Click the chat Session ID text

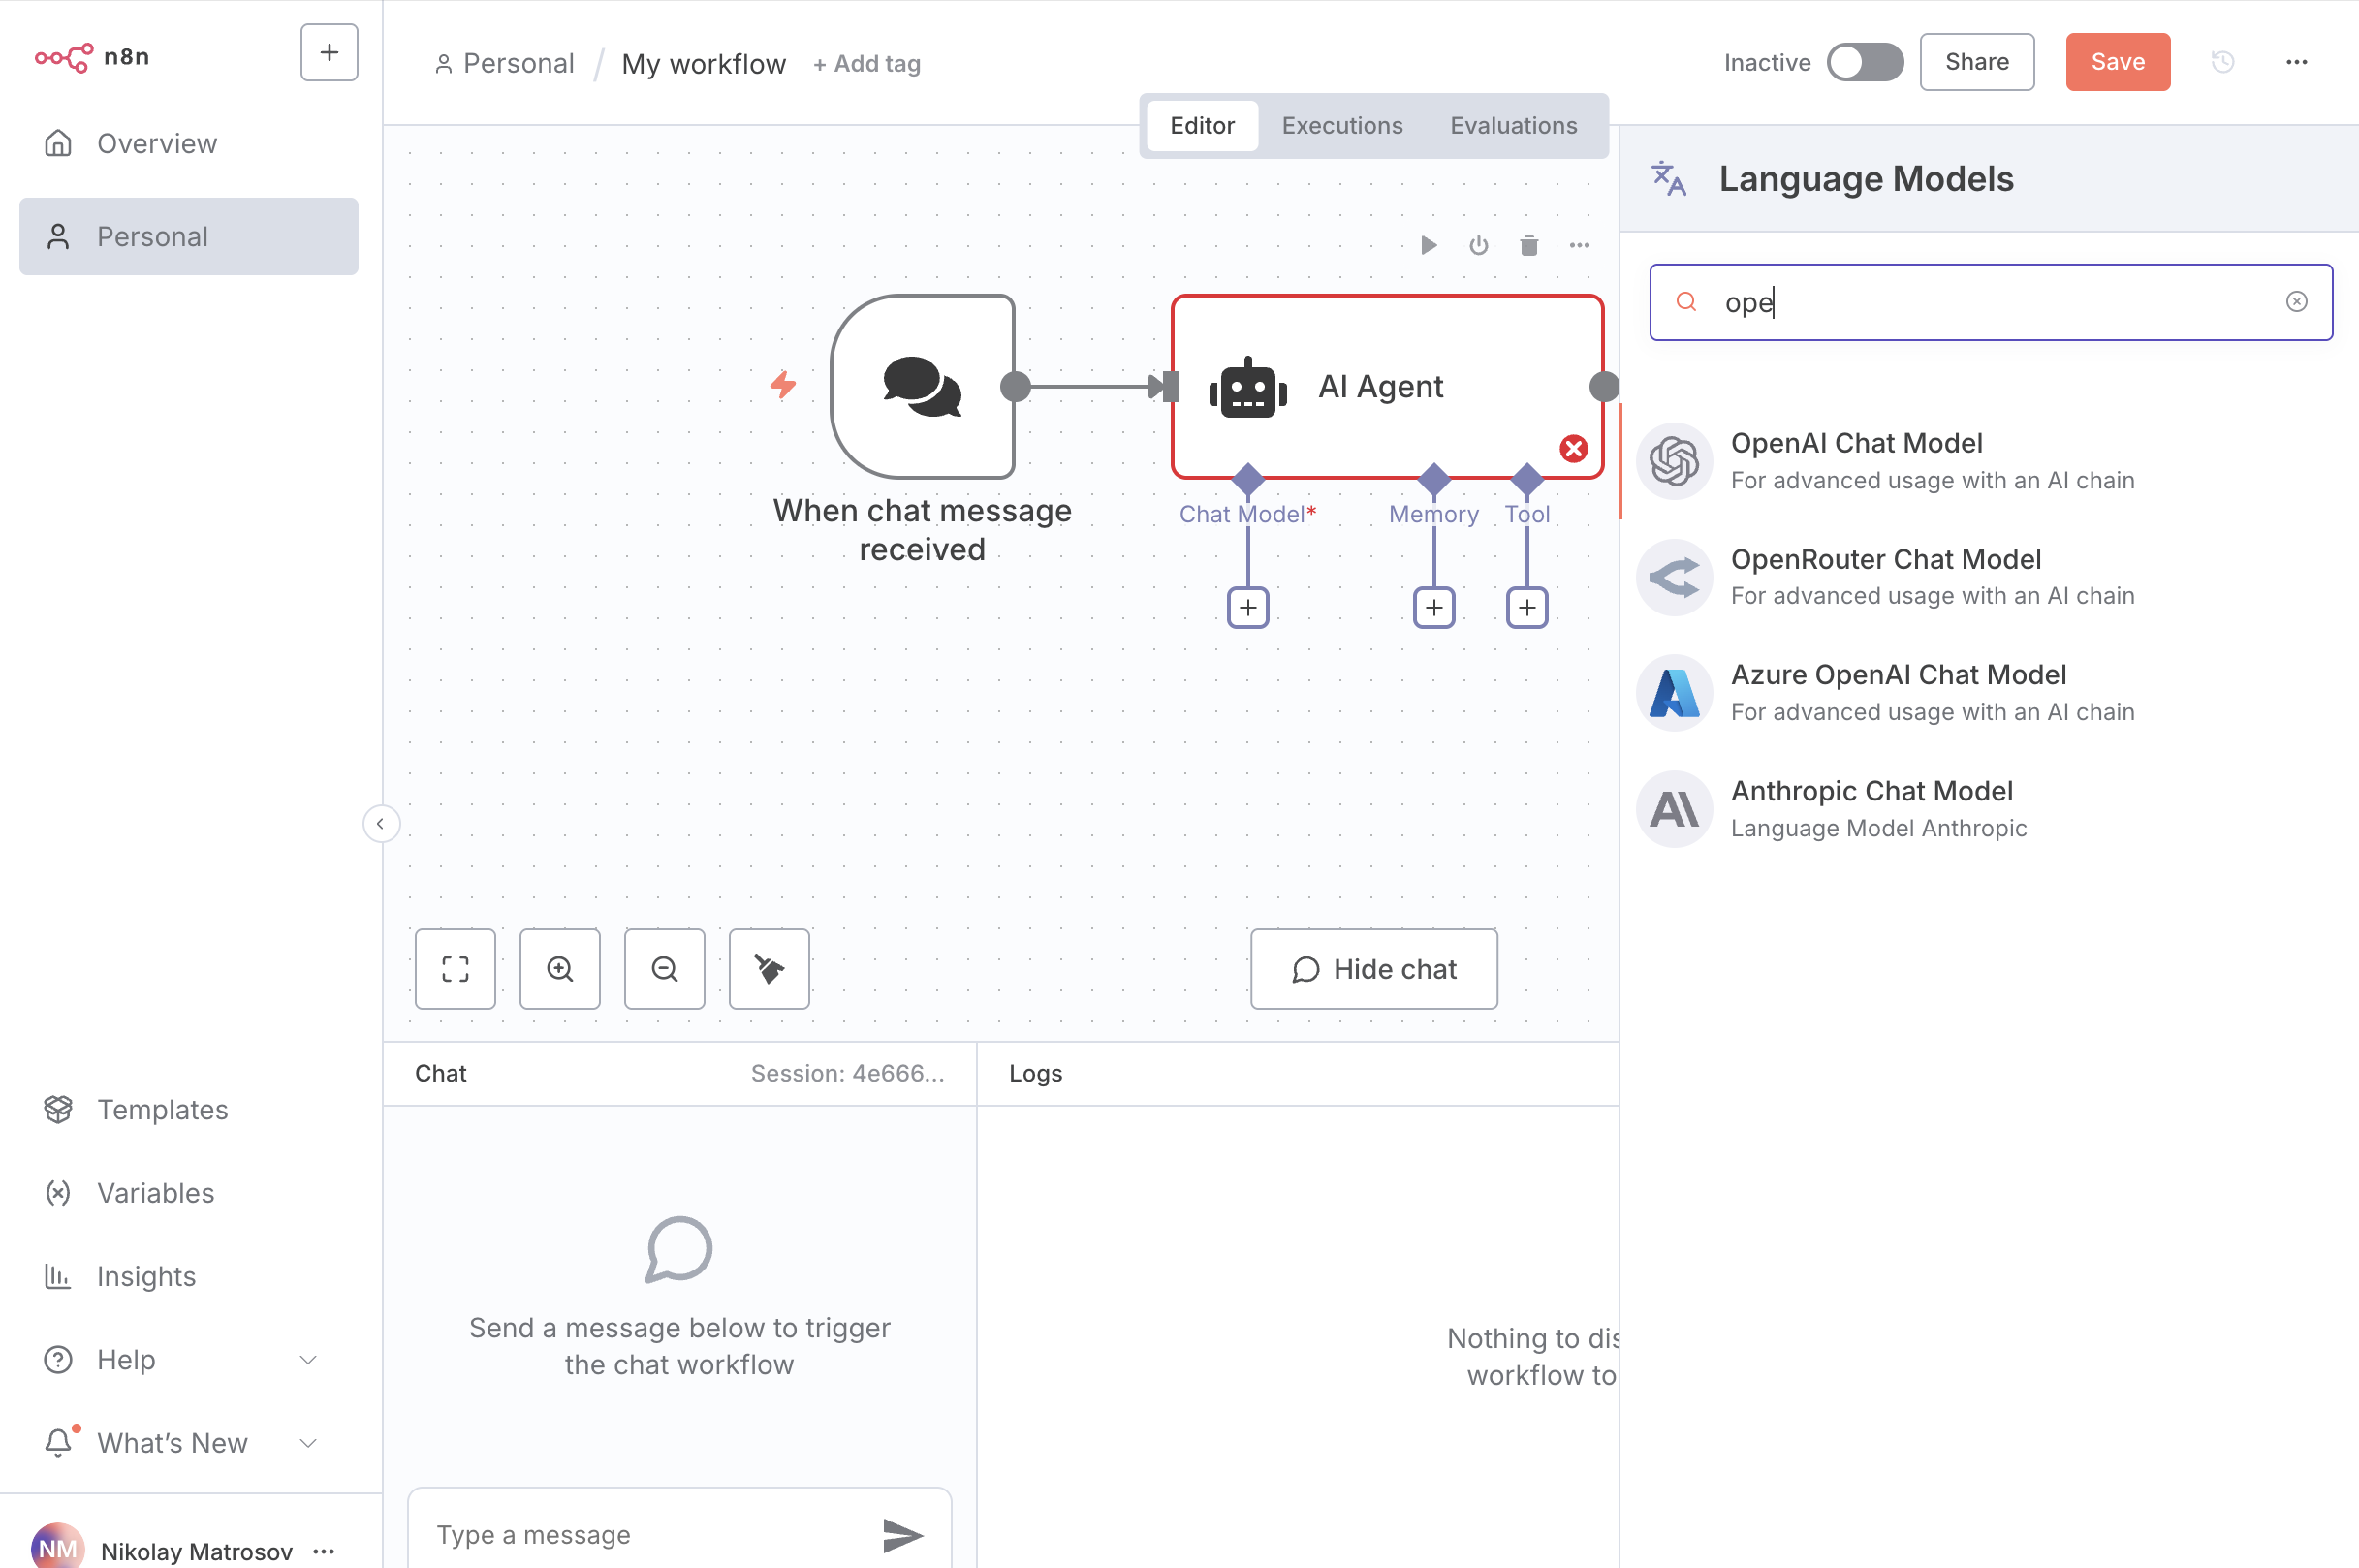847,1073
